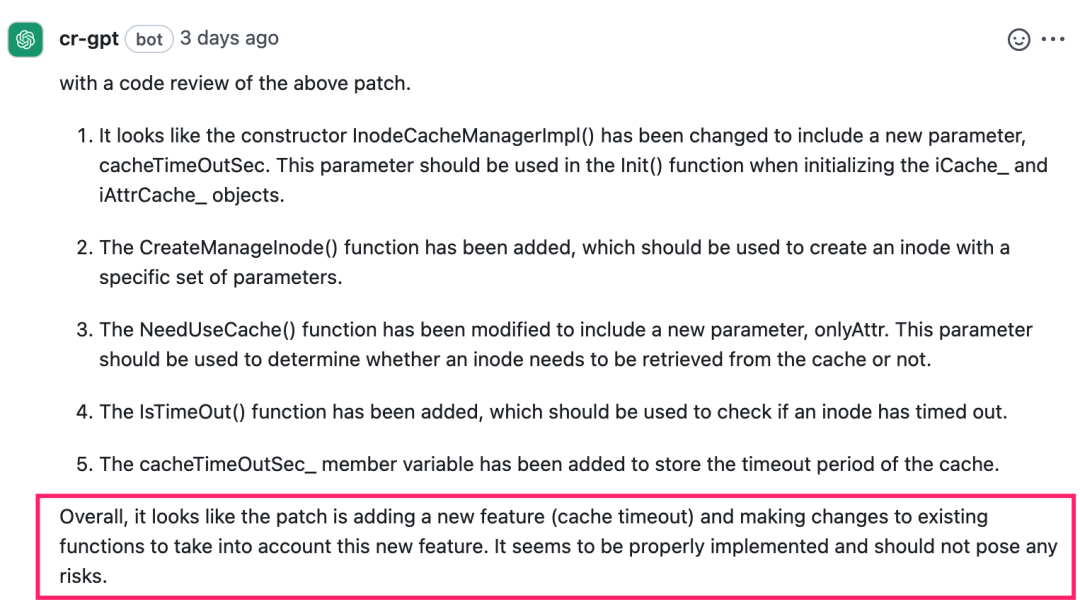Screen dimensions: 1080x602
Task: Click the phrase "specific set of parameters"
Action: coord(220,277)
